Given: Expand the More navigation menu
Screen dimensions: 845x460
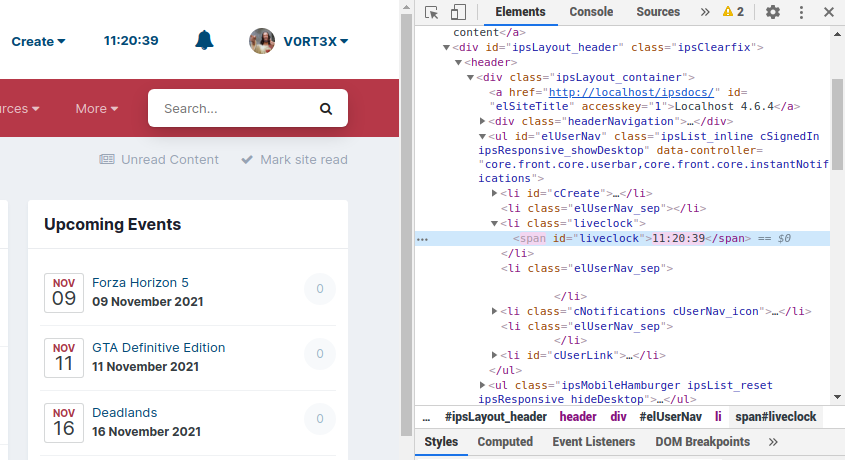Looking at the screenshot, I should 96,108.
